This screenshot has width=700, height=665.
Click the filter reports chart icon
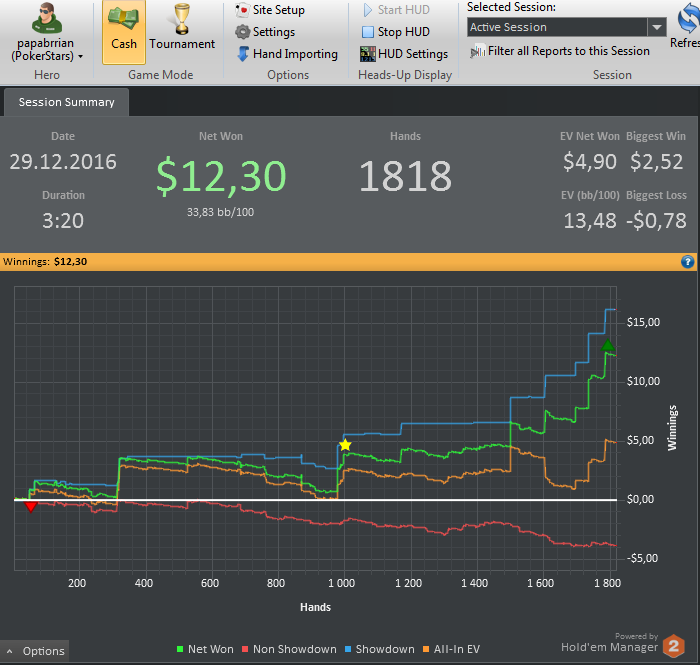coord(478,51)
